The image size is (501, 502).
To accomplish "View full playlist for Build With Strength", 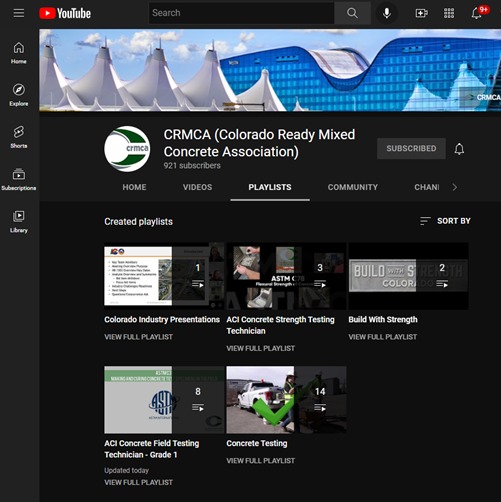I will (383, 337).
